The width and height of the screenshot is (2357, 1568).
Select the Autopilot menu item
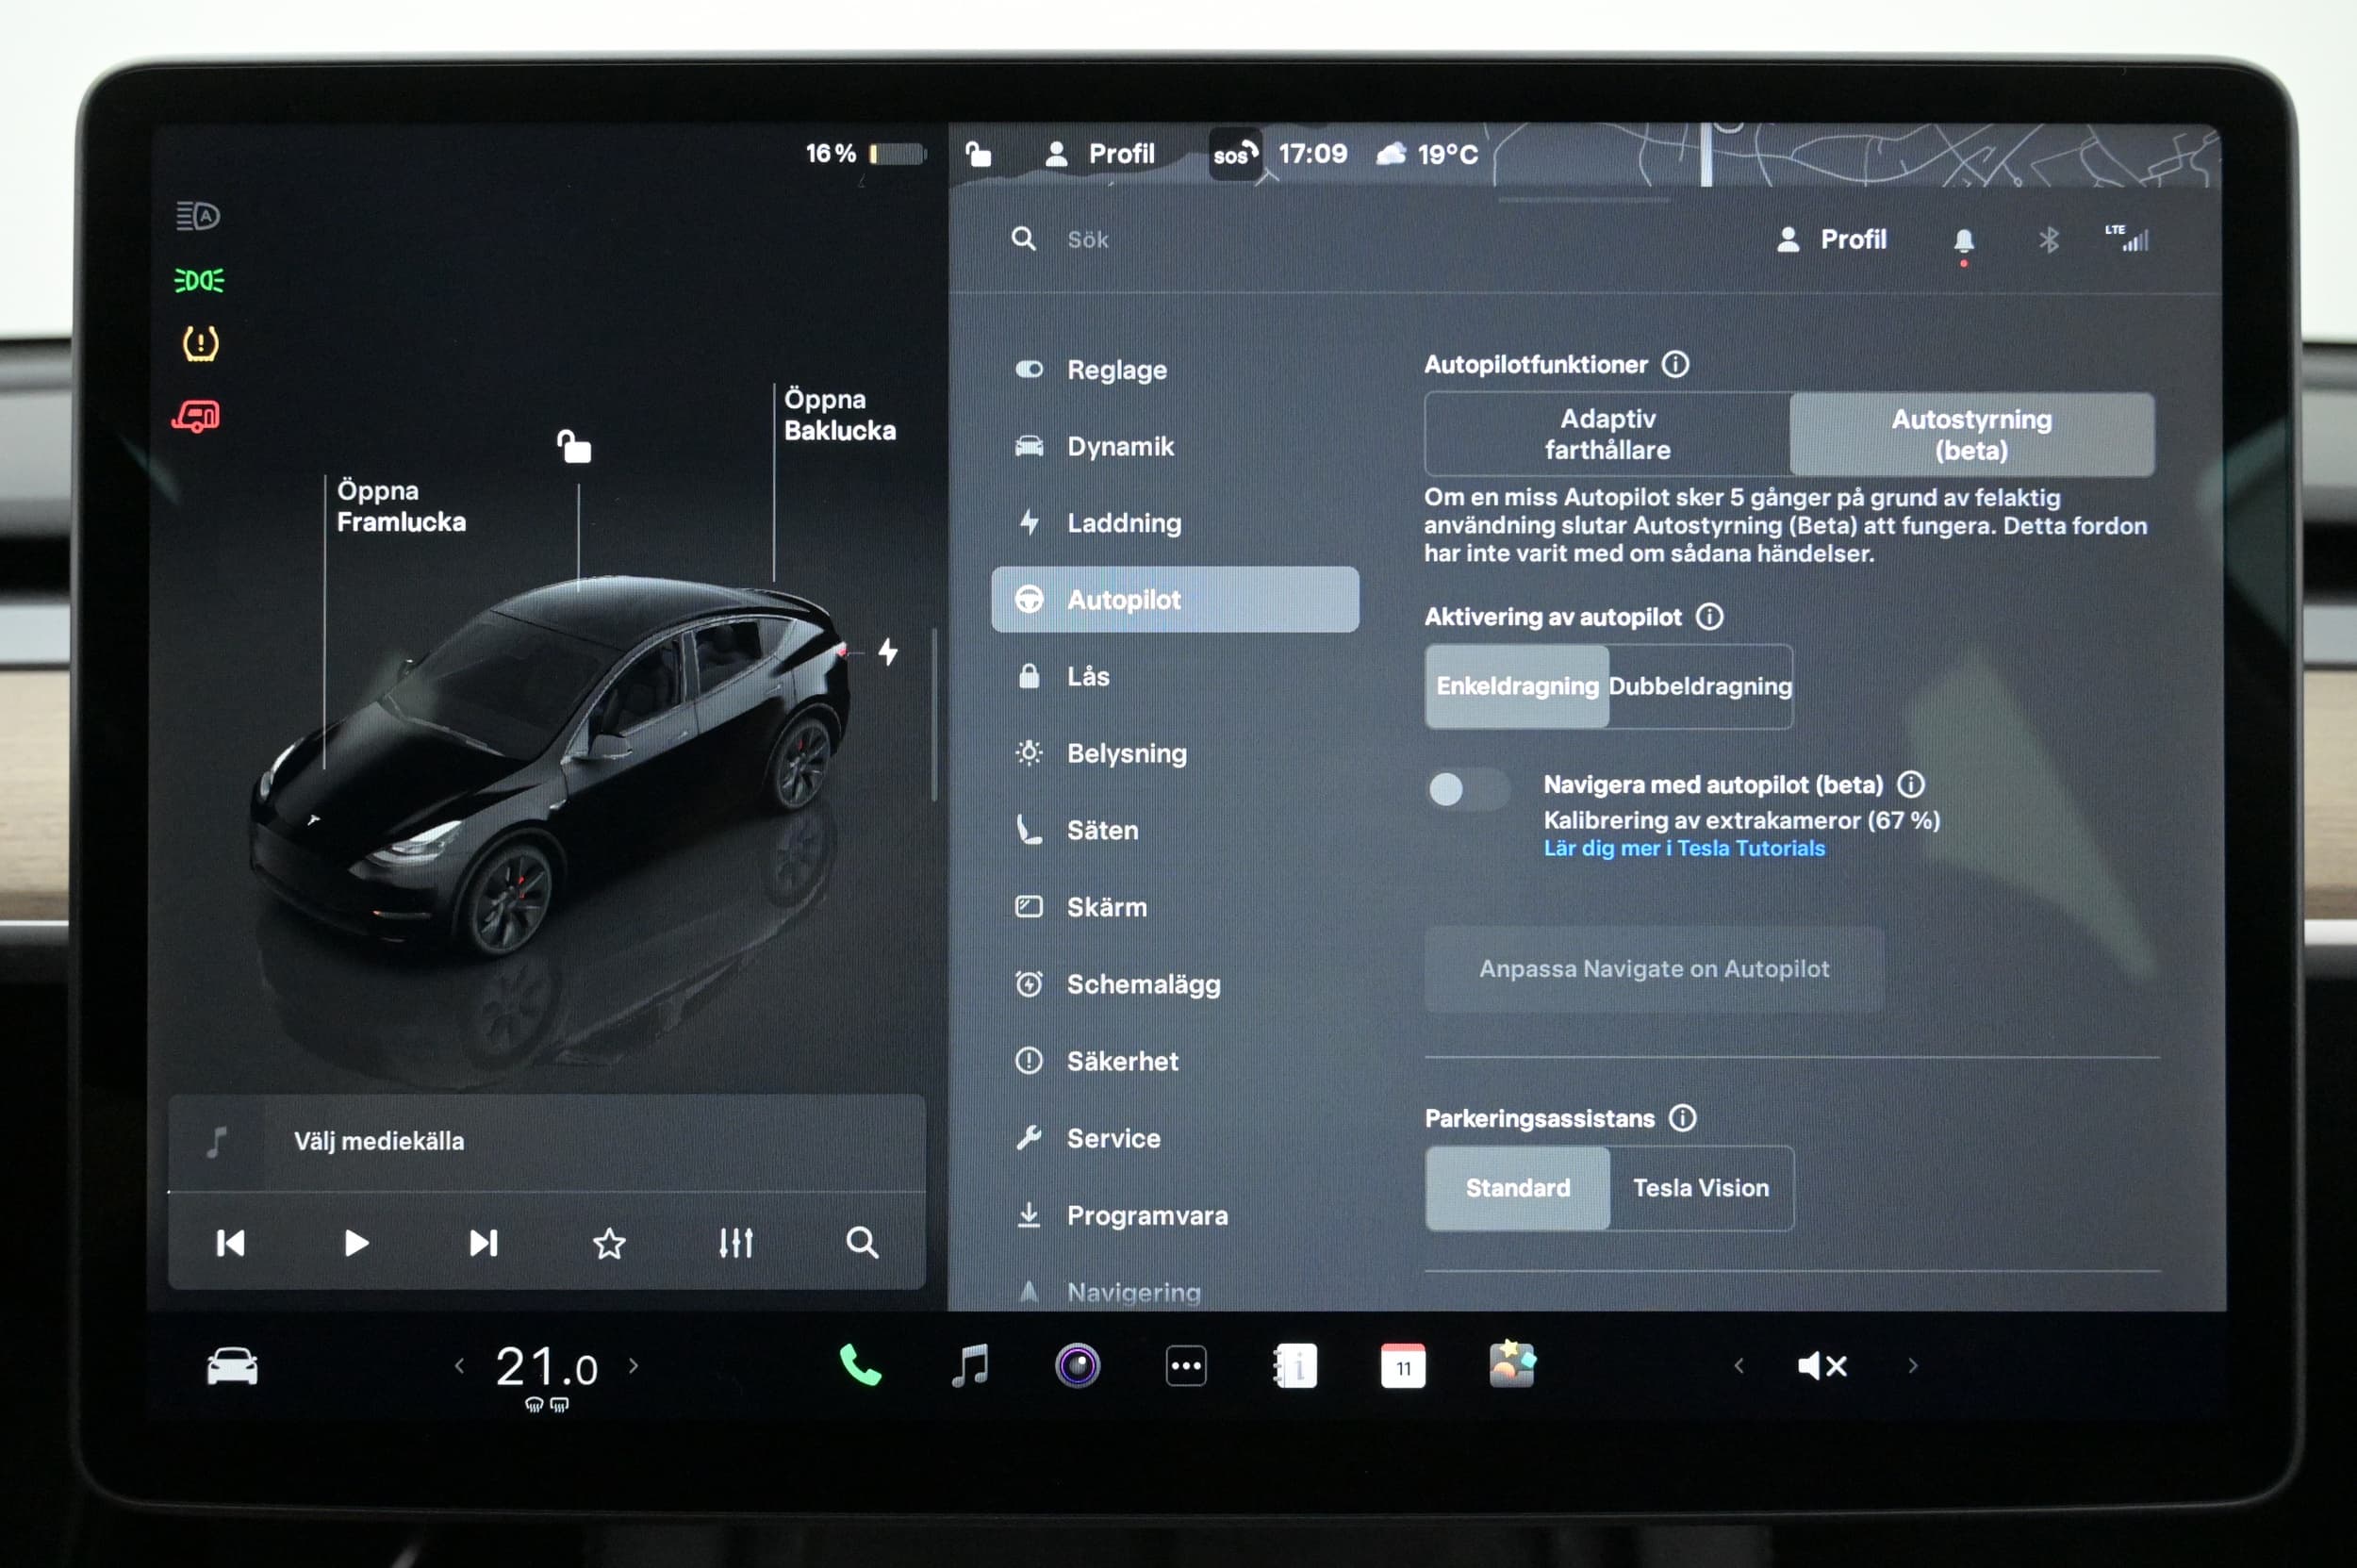click(x=1175, y=599)
